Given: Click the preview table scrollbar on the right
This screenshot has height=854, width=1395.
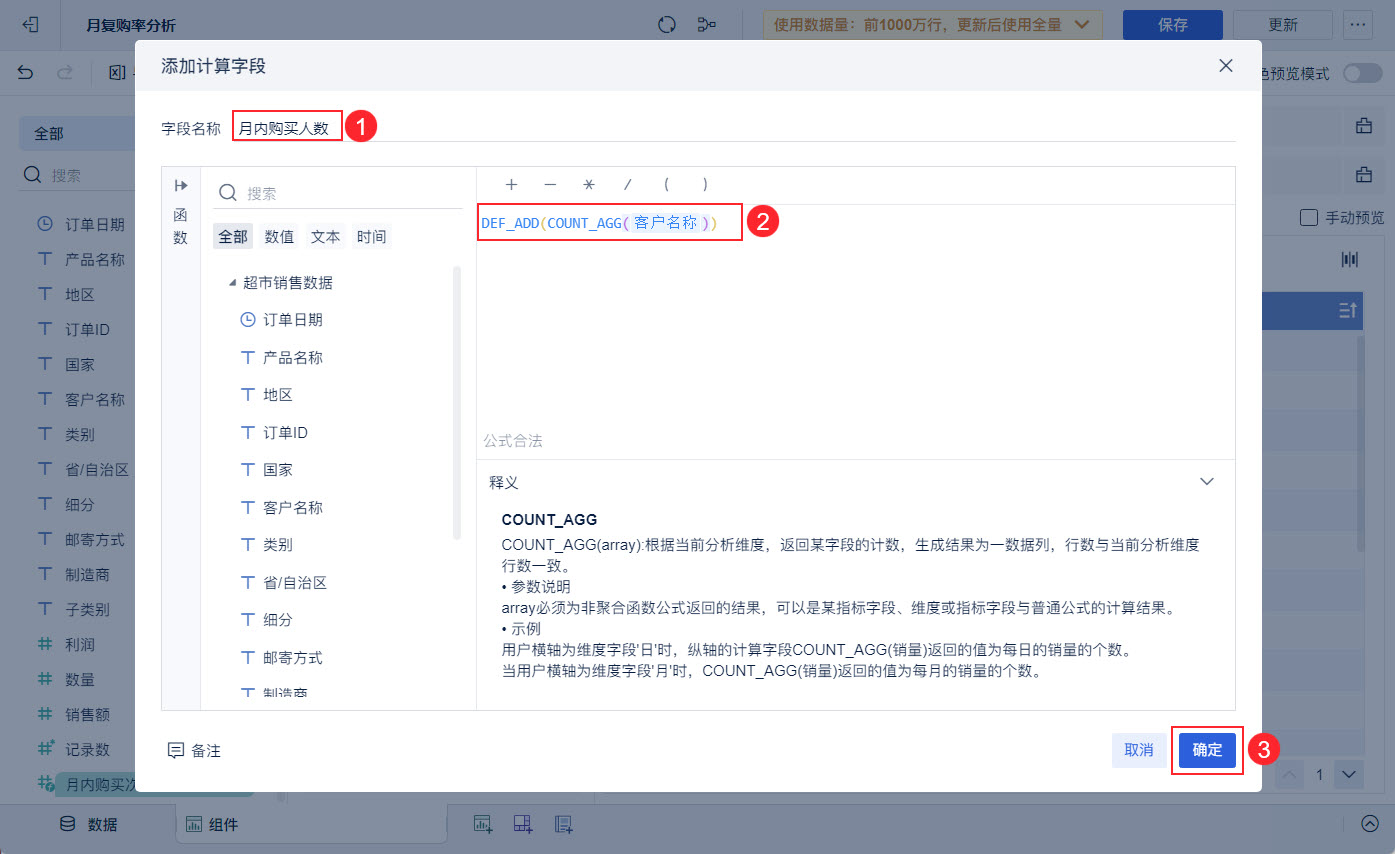Looking at the screenshot, I should (1360, 443).
